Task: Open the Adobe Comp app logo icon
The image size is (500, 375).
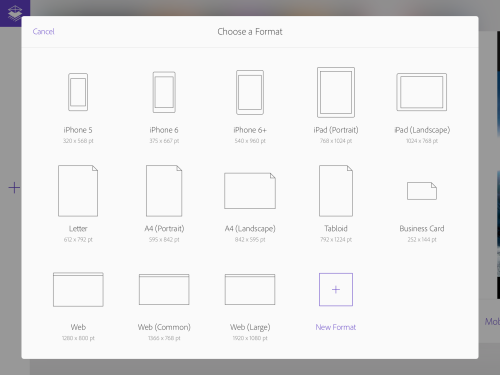Action: (15, 13)
